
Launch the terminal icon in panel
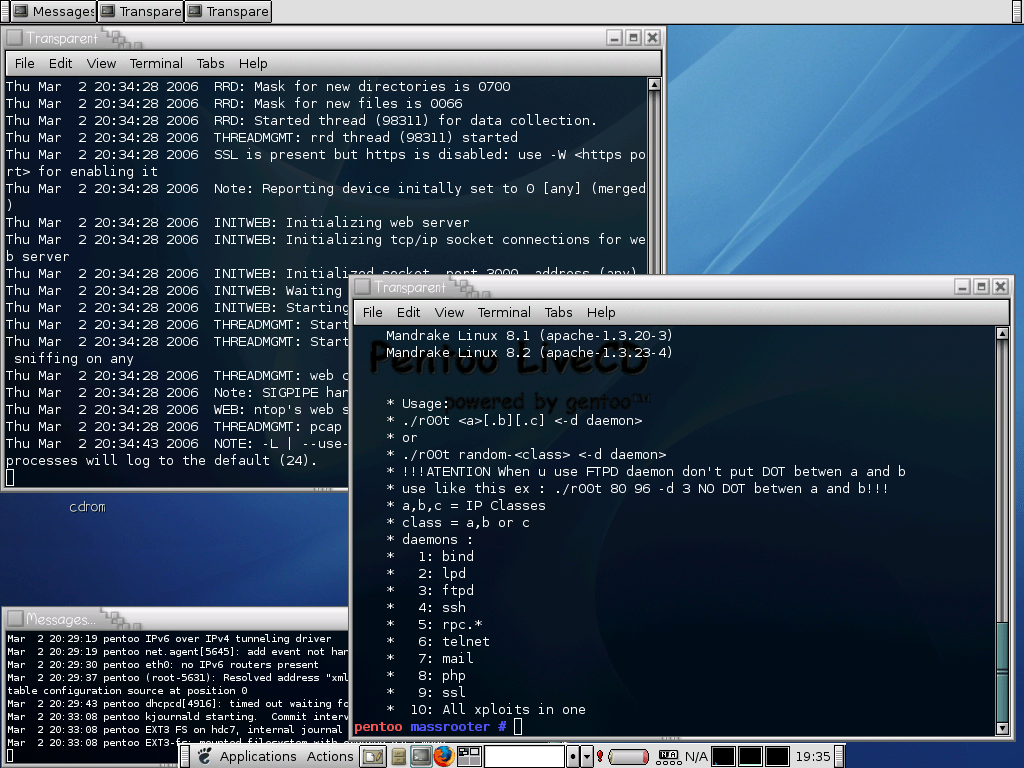(x=420, y=756)
